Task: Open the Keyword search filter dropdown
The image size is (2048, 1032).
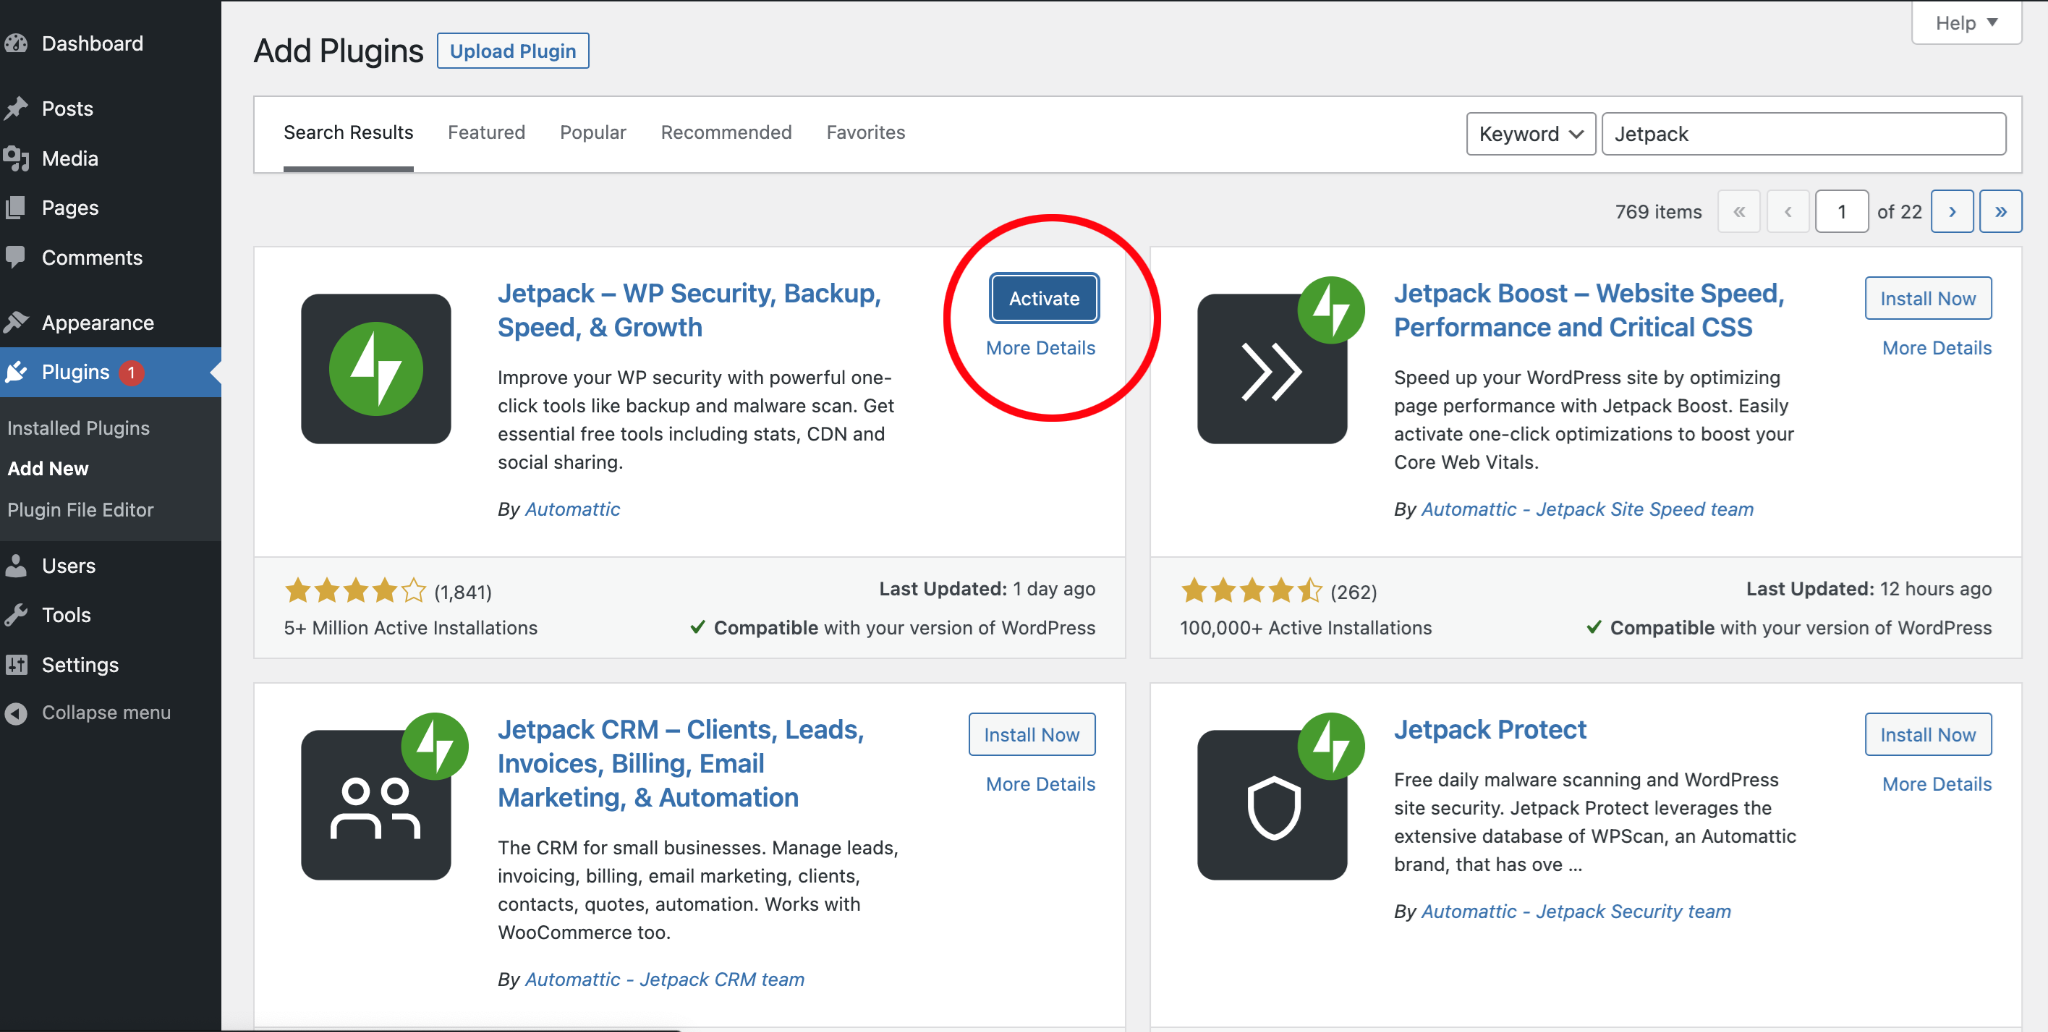Action: pyautogui.click(x=1530, y=133)
